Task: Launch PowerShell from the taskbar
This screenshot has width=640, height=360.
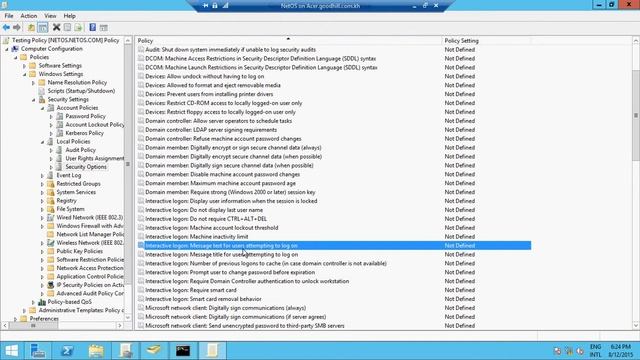Action: [67, 351]
